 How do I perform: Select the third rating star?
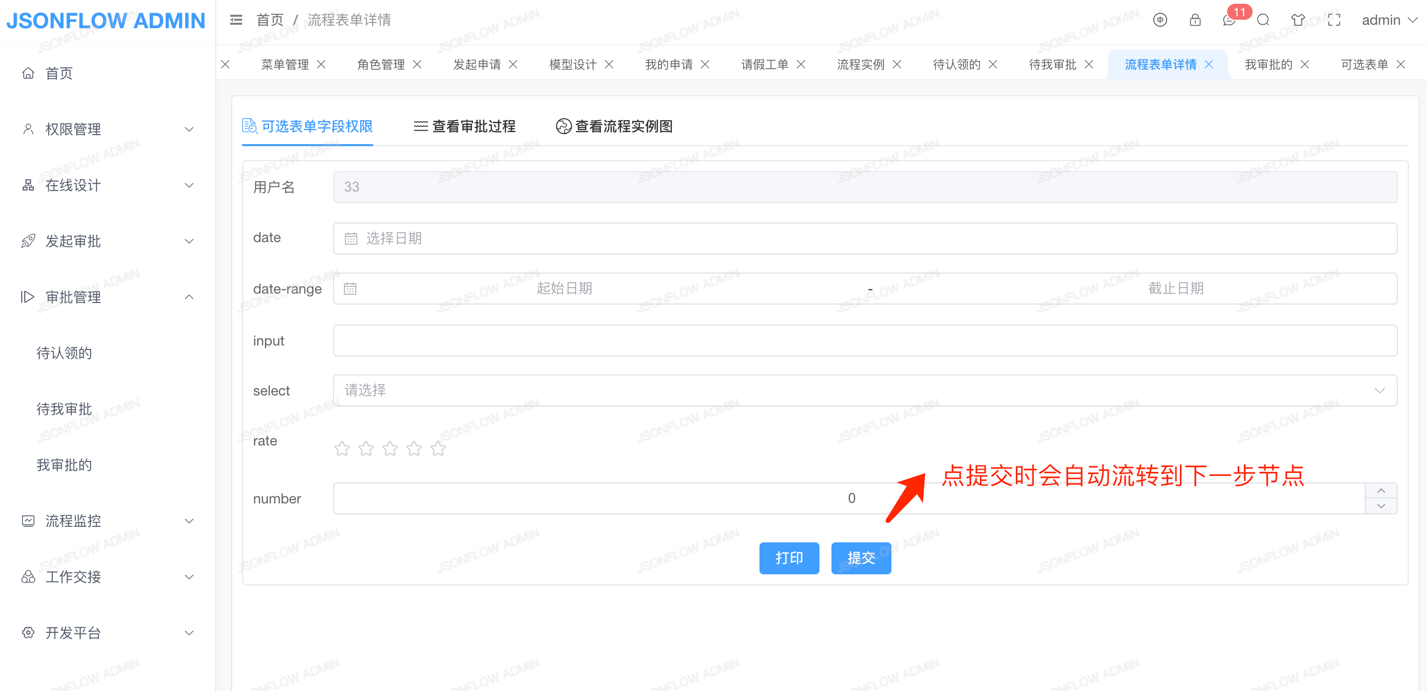tap(390, 449)
